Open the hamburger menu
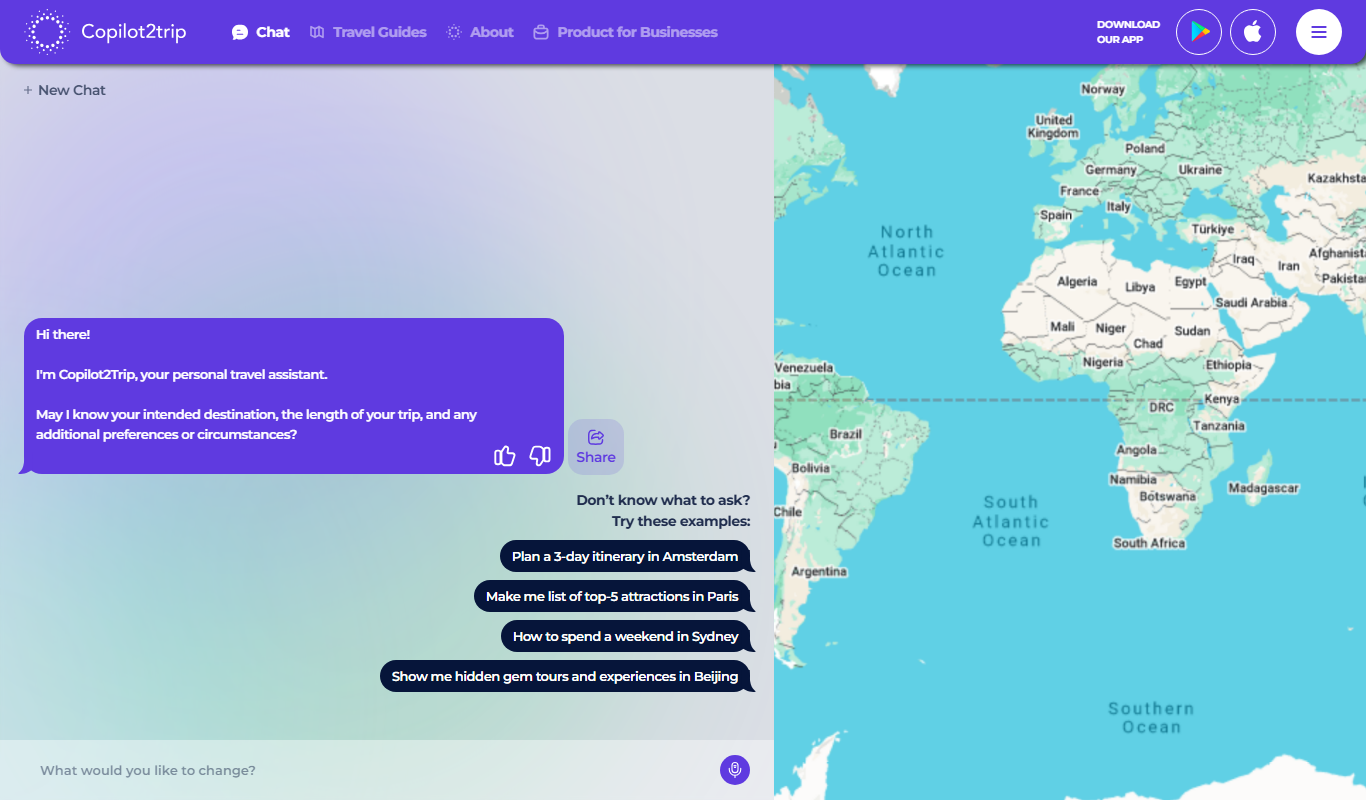 point(1319,32)
